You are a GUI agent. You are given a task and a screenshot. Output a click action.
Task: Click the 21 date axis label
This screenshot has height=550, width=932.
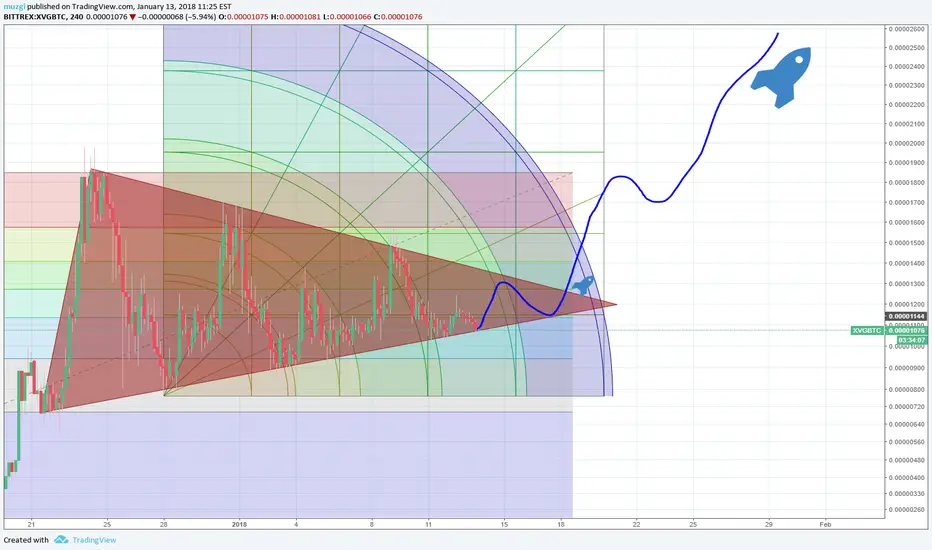[x=31, y=524]
